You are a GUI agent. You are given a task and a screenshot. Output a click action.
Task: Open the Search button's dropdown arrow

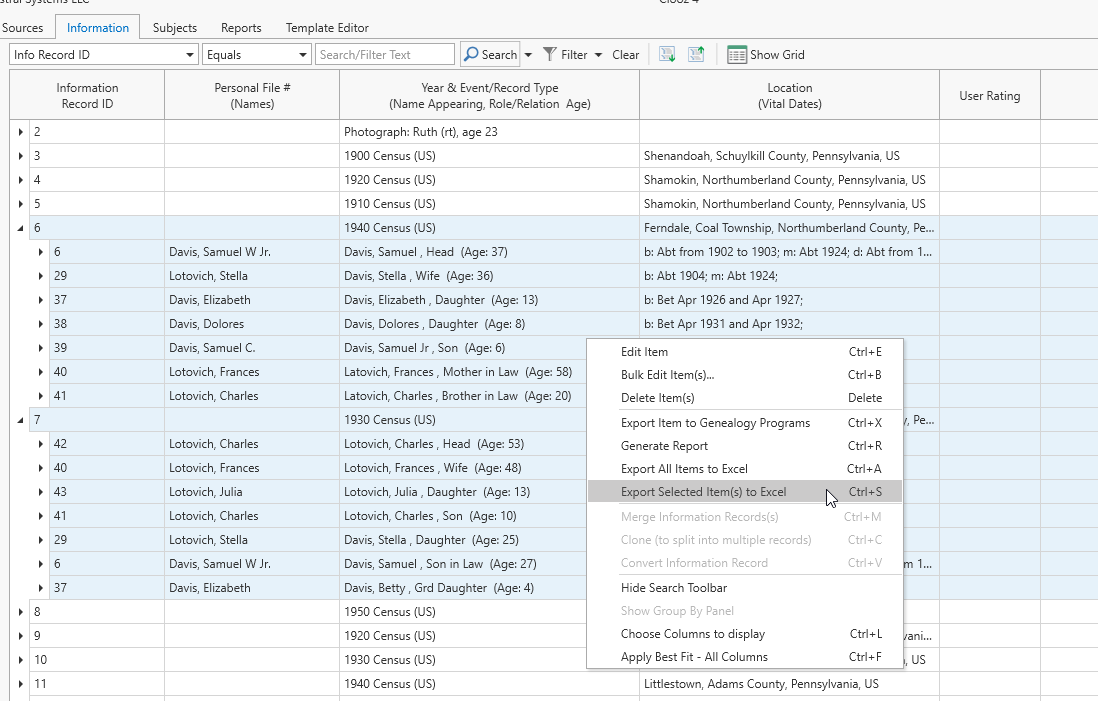click(528, 54)
